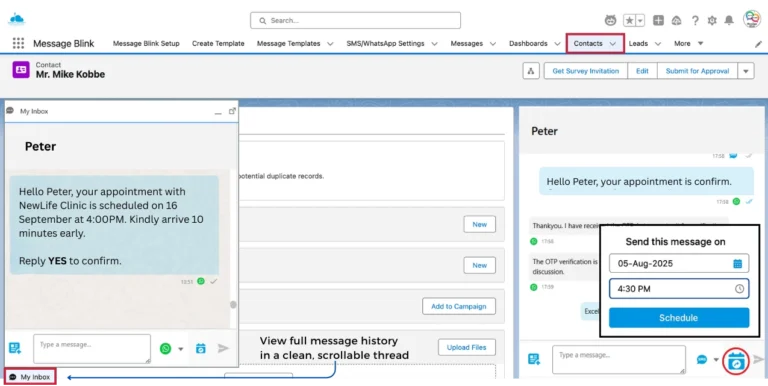Go to the Messages tab

467,43
